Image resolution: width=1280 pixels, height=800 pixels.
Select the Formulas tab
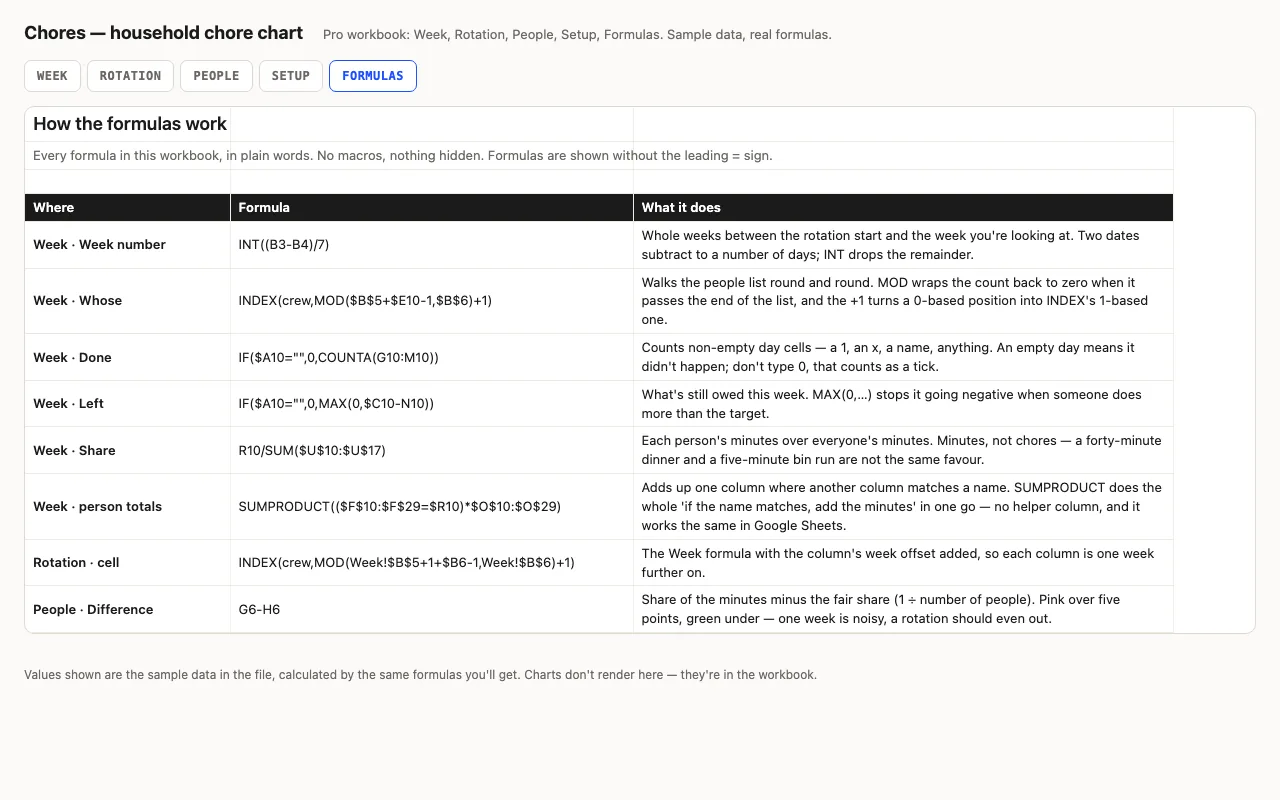pos(373,76)
